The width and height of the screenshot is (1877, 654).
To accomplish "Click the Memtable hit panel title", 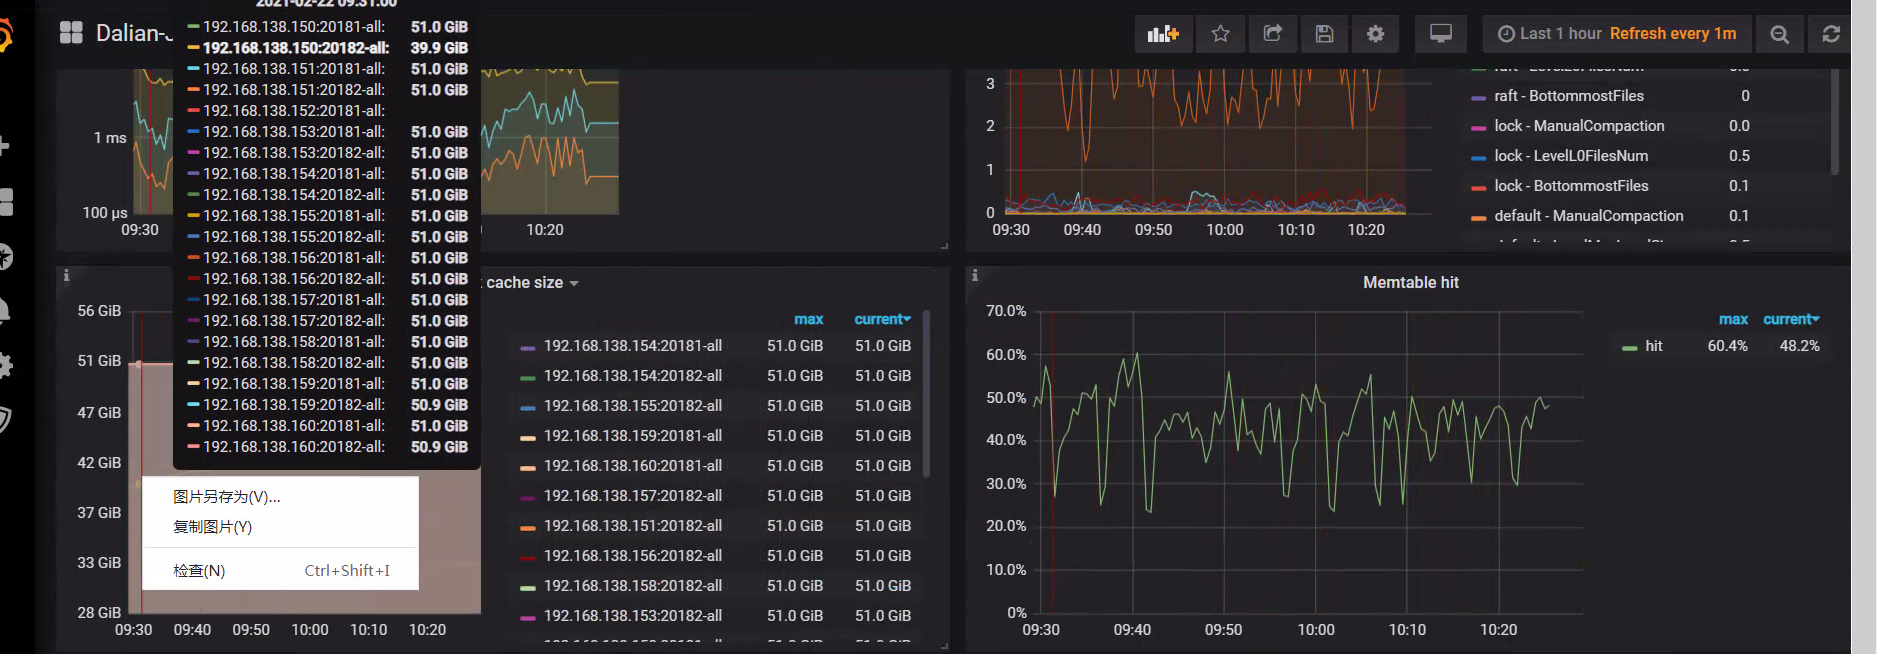I will (x=1410, y=283).
